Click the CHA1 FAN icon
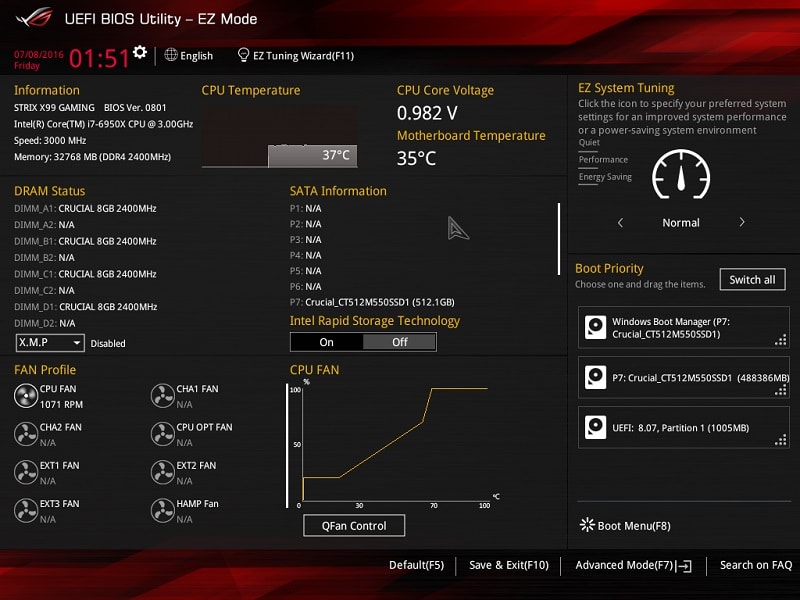The image size is (800, 600). 163,396
